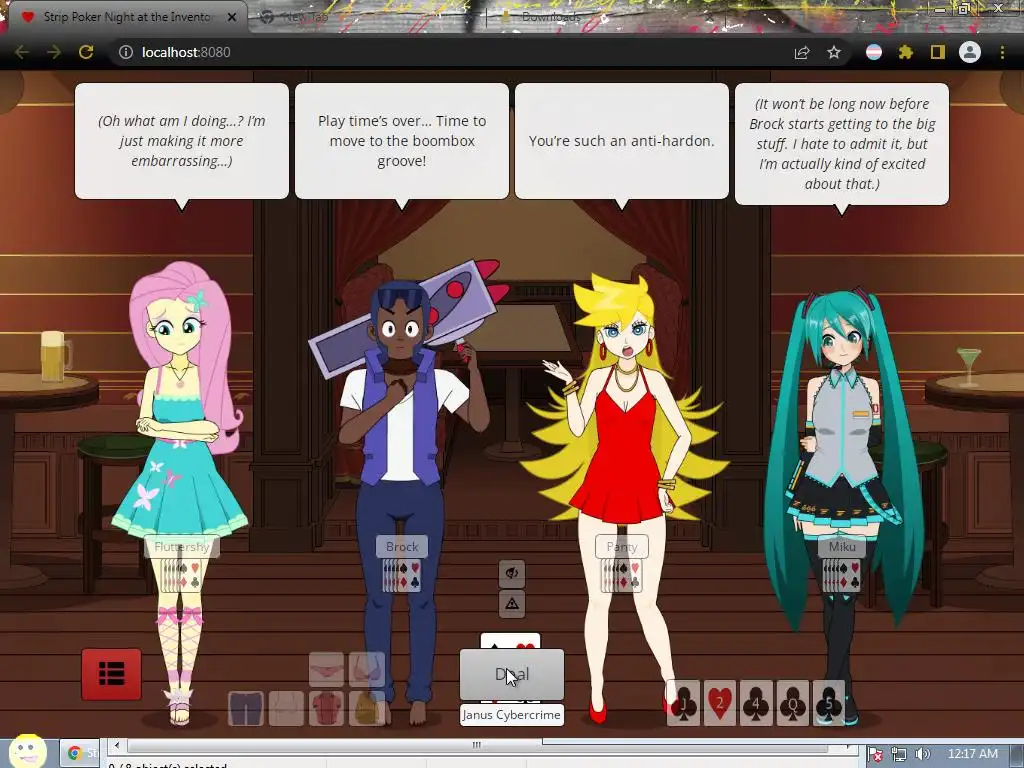Click the localhost:8080 address bar
The image size is (1024, 768).
[451, 52]
